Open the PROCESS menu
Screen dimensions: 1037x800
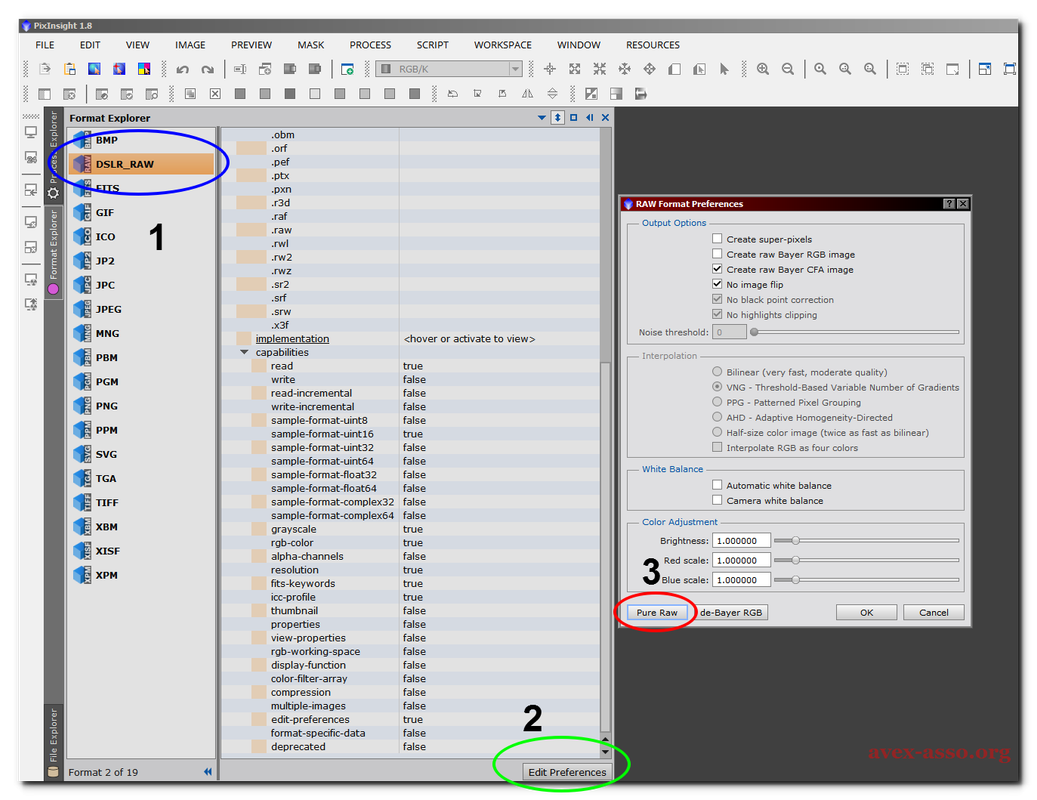pyautogui.click(x=370, y=45)
